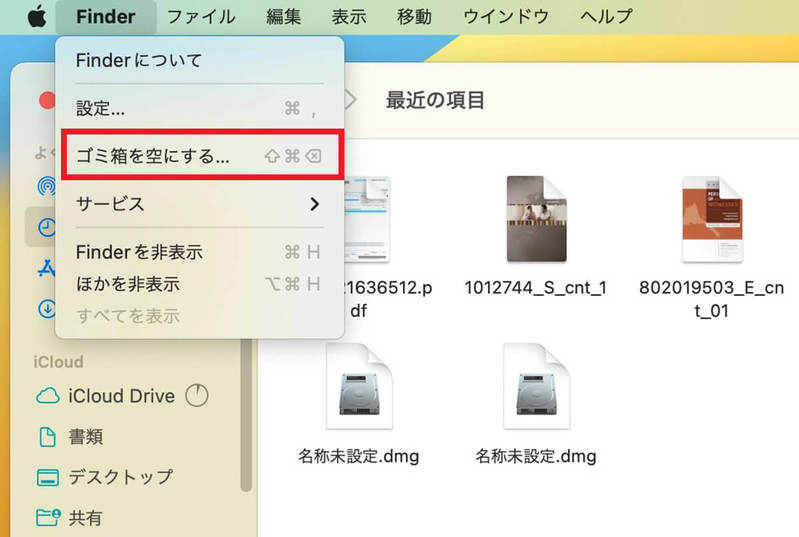Screen dimensions: 799x537
Task: Select the PDF file thumbnail ending 1636512
Action: [367, 220]
